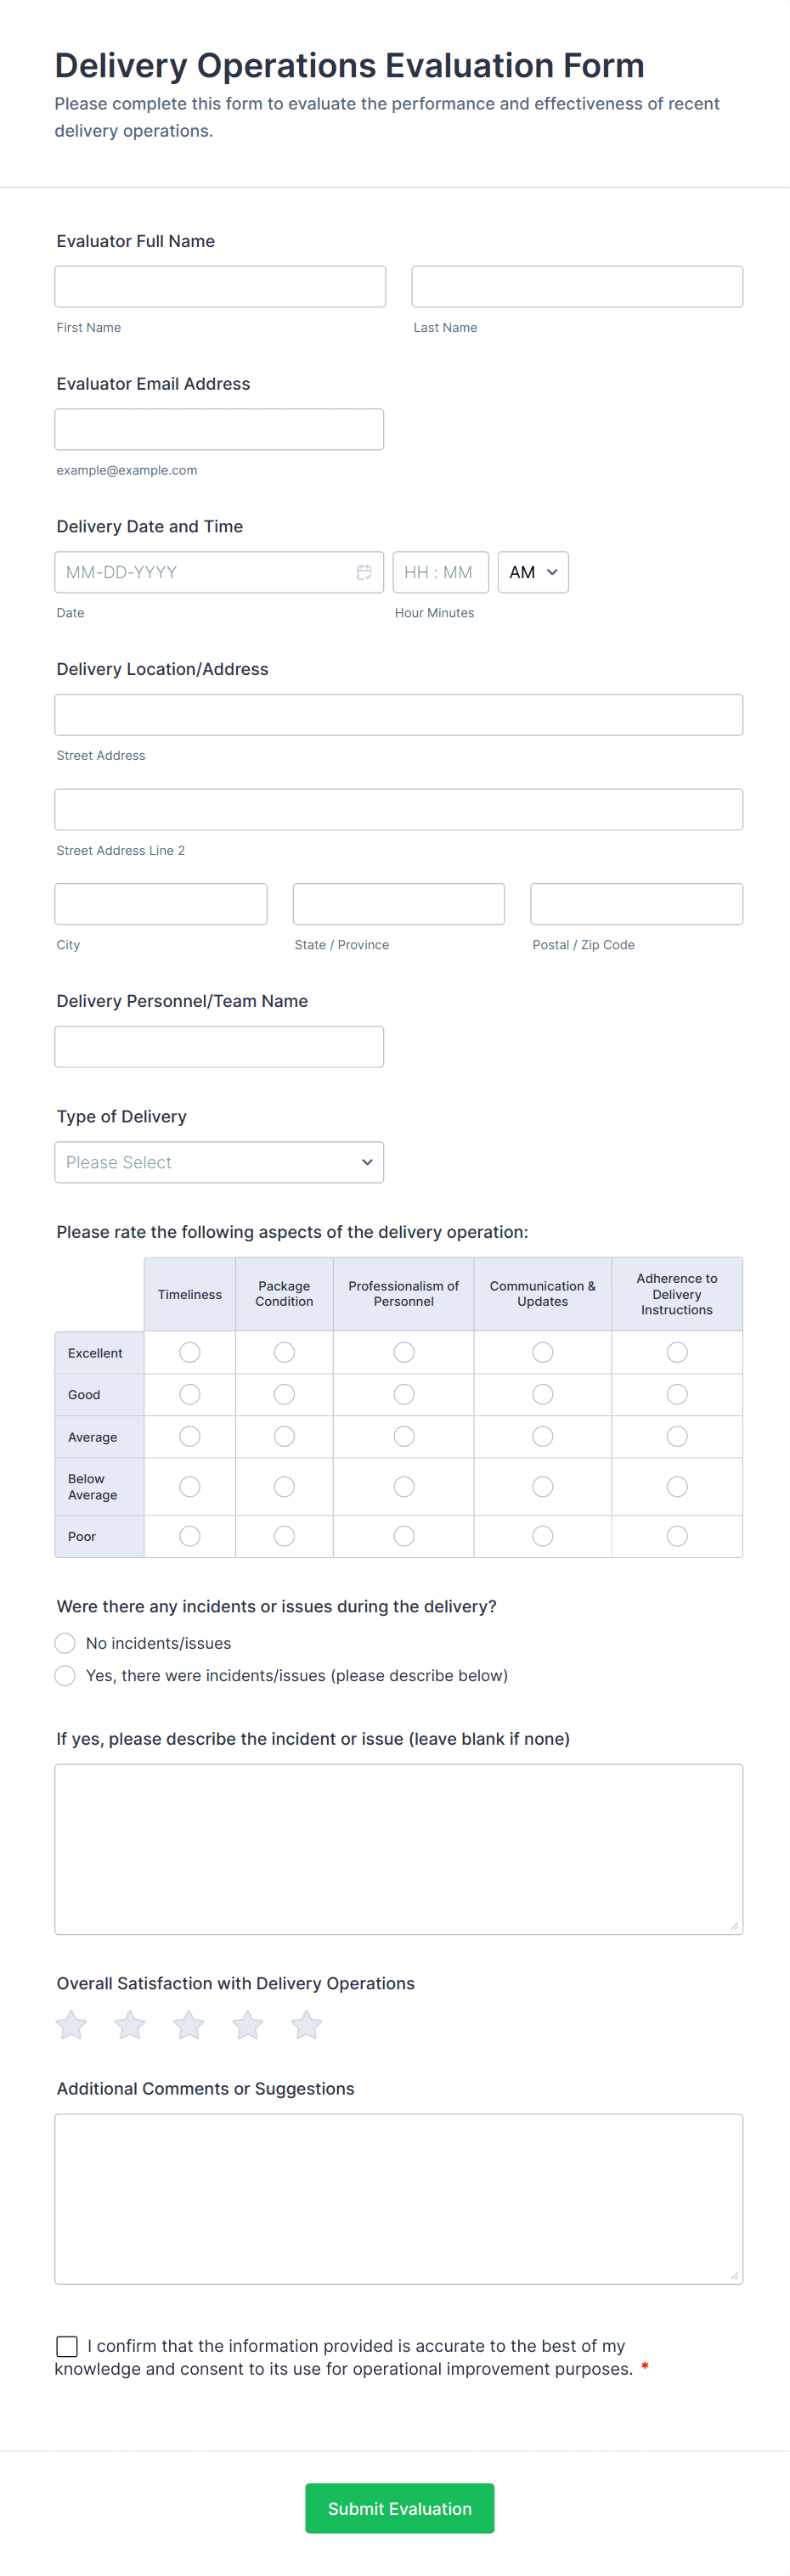This screenshot has height=2576, width=790.
Task: Click the first satisfaction star
Action: (x=71, y=2025)
